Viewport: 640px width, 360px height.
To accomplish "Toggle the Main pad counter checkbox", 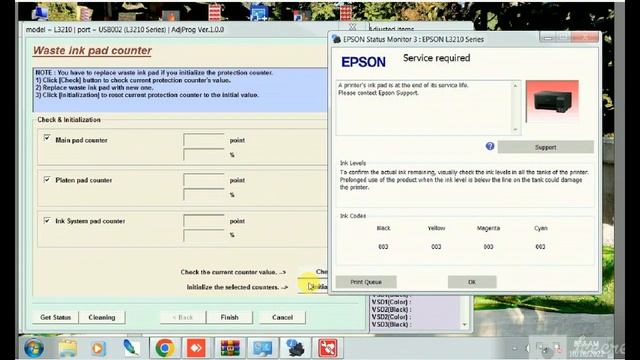I will [47, 138].
